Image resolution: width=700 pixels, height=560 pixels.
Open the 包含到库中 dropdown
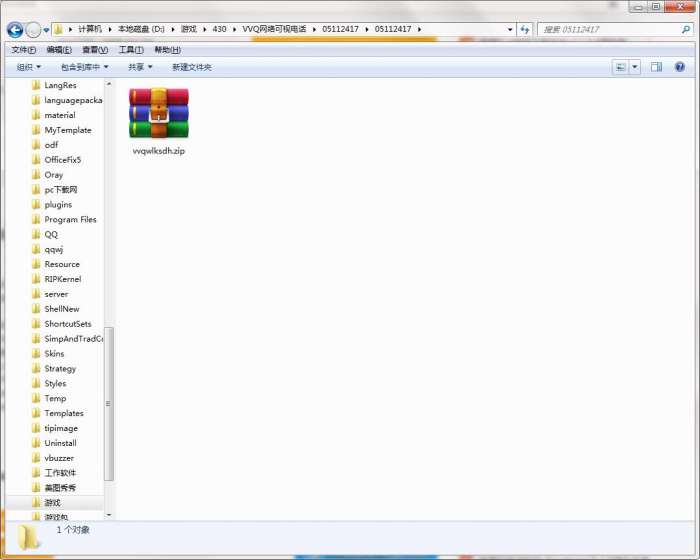click(84, 67)
